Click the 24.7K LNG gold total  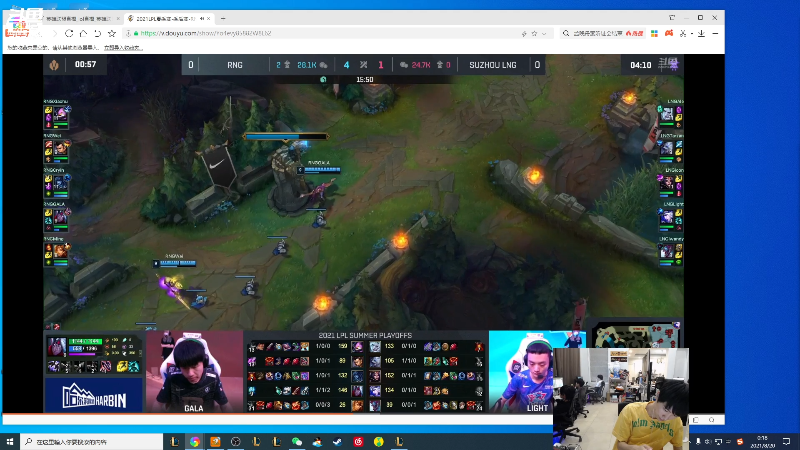[x=421, y=65]
